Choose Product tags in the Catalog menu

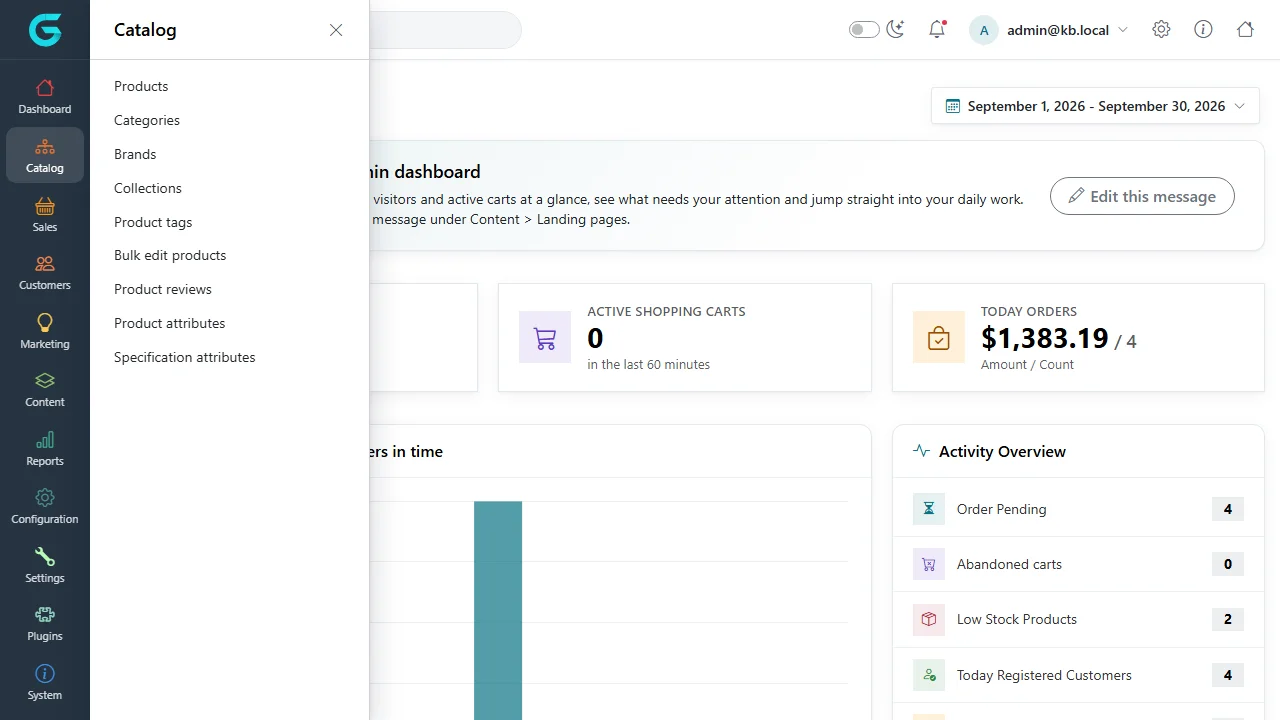[153, 222]
